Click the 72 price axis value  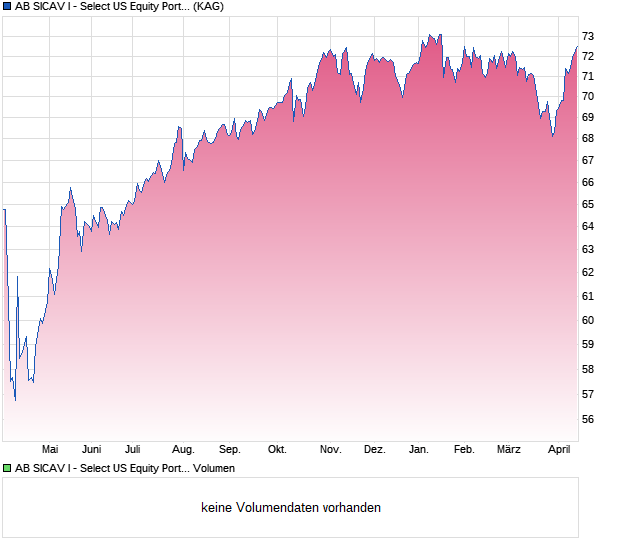point(588,57)
